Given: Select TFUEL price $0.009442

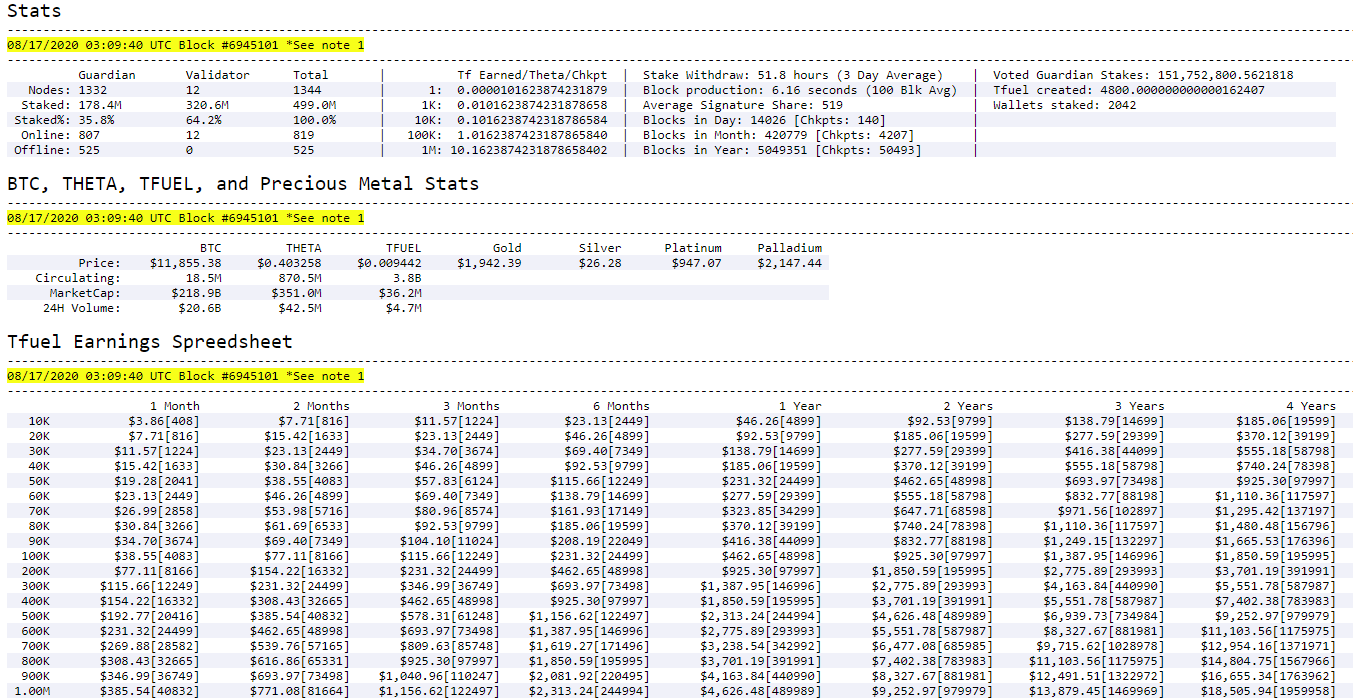Looking at the screenshot, I should tap(390, 263).
